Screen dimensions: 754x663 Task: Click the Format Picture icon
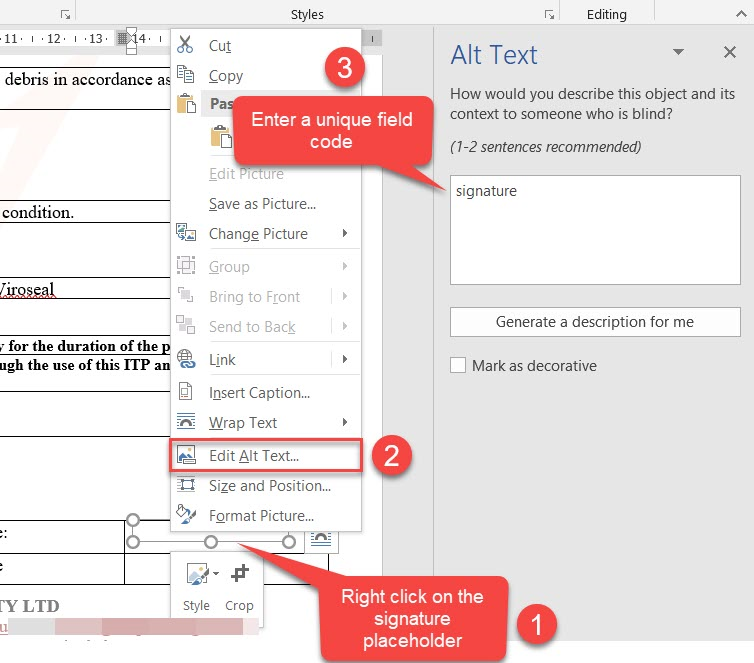(186, 515)
